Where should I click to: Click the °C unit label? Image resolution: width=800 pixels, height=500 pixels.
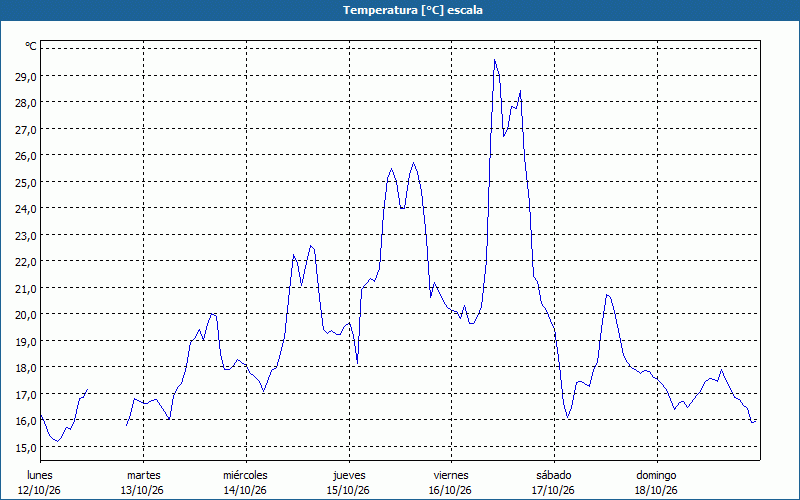[31, 46]
